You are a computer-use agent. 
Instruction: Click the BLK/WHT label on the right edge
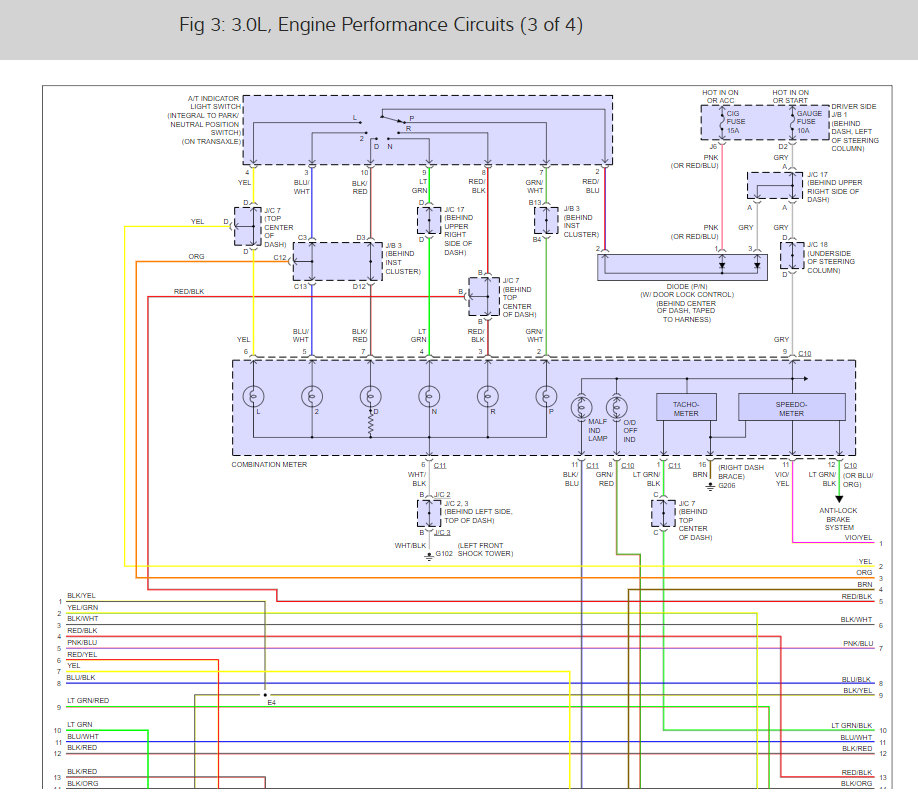(856, 619)
